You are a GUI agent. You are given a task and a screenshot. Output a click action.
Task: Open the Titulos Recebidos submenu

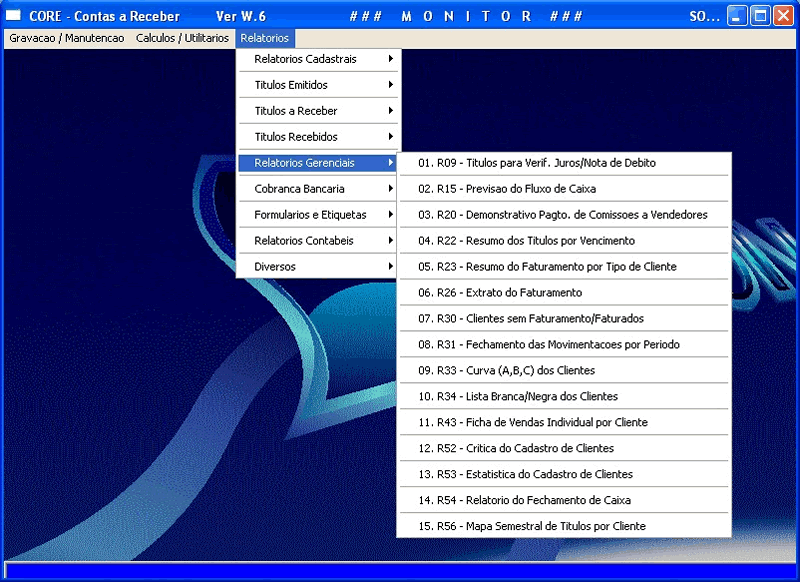point(318,137)
